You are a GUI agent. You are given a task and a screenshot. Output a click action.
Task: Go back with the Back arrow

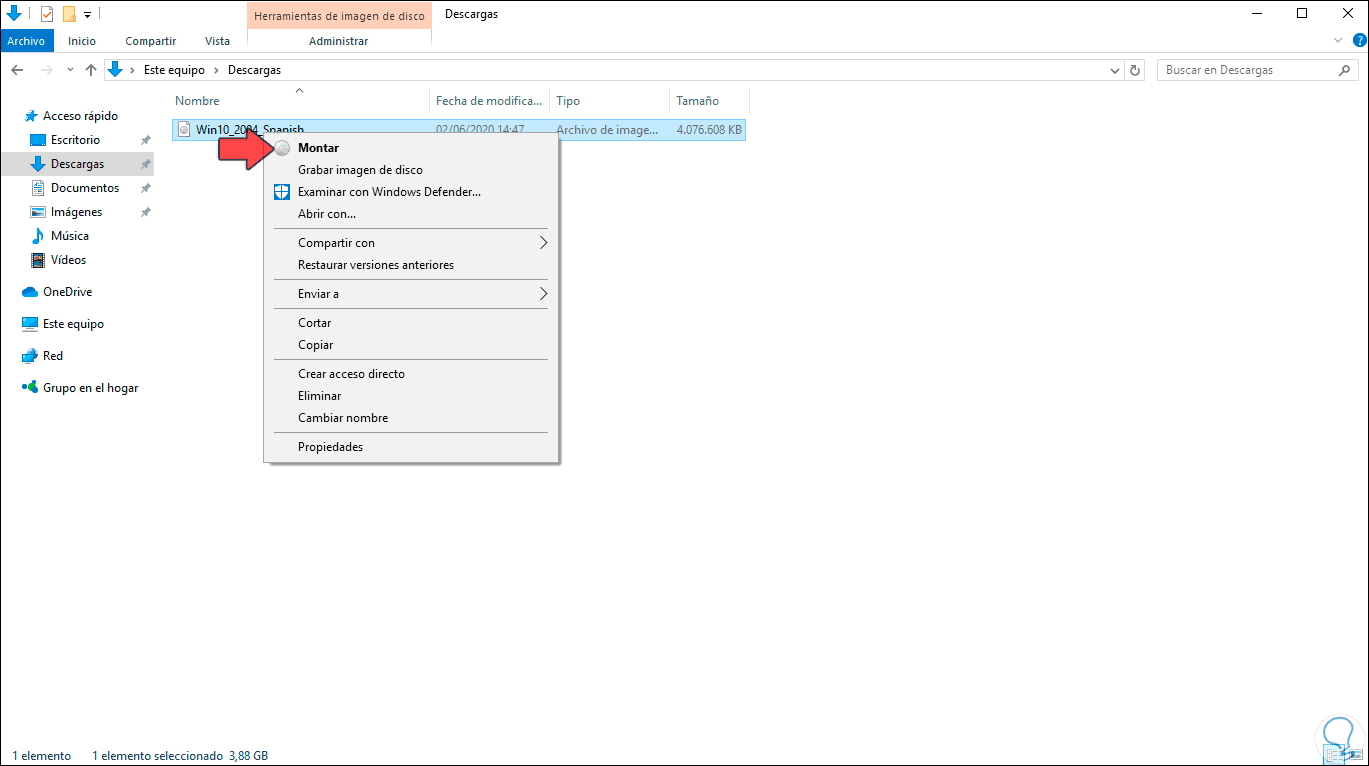[x=17, y=70]
